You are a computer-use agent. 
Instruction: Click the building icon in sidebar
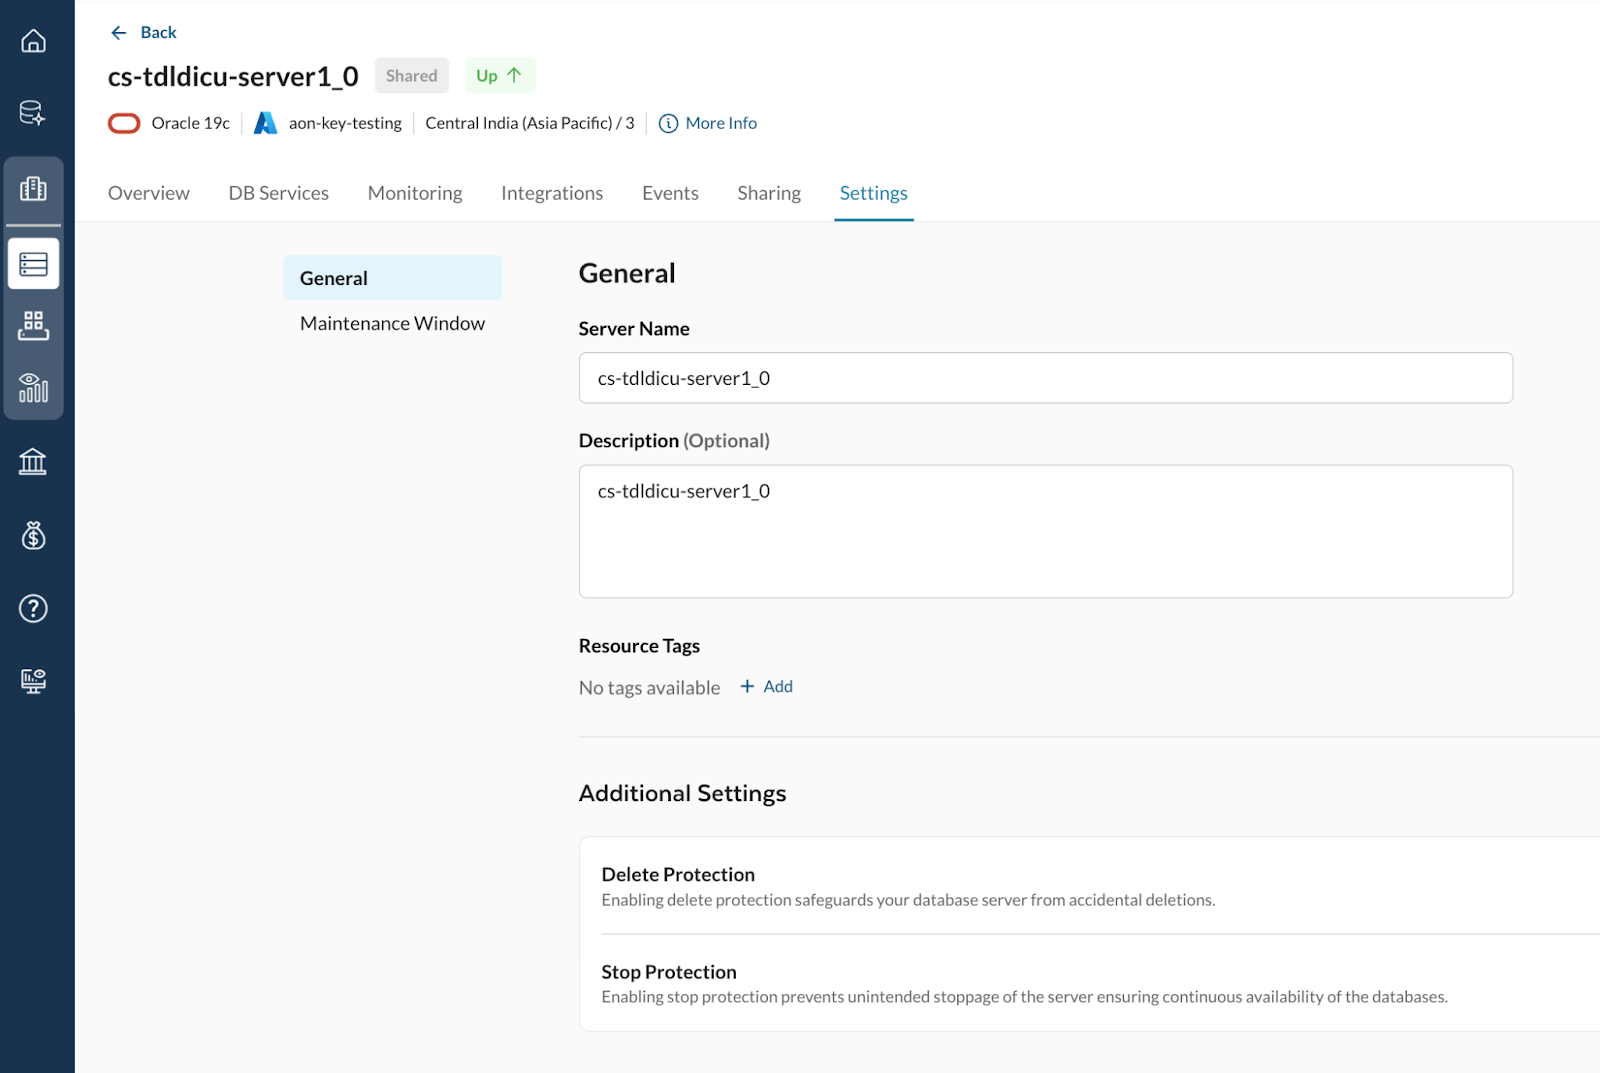(33, 189)
